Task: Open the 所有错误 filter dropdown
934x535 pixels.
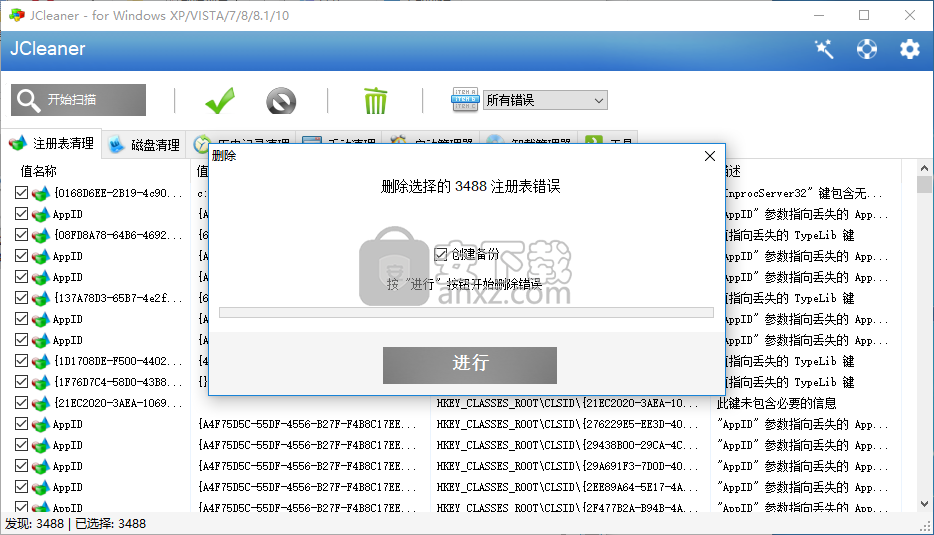Action: [x=544, y=100]
